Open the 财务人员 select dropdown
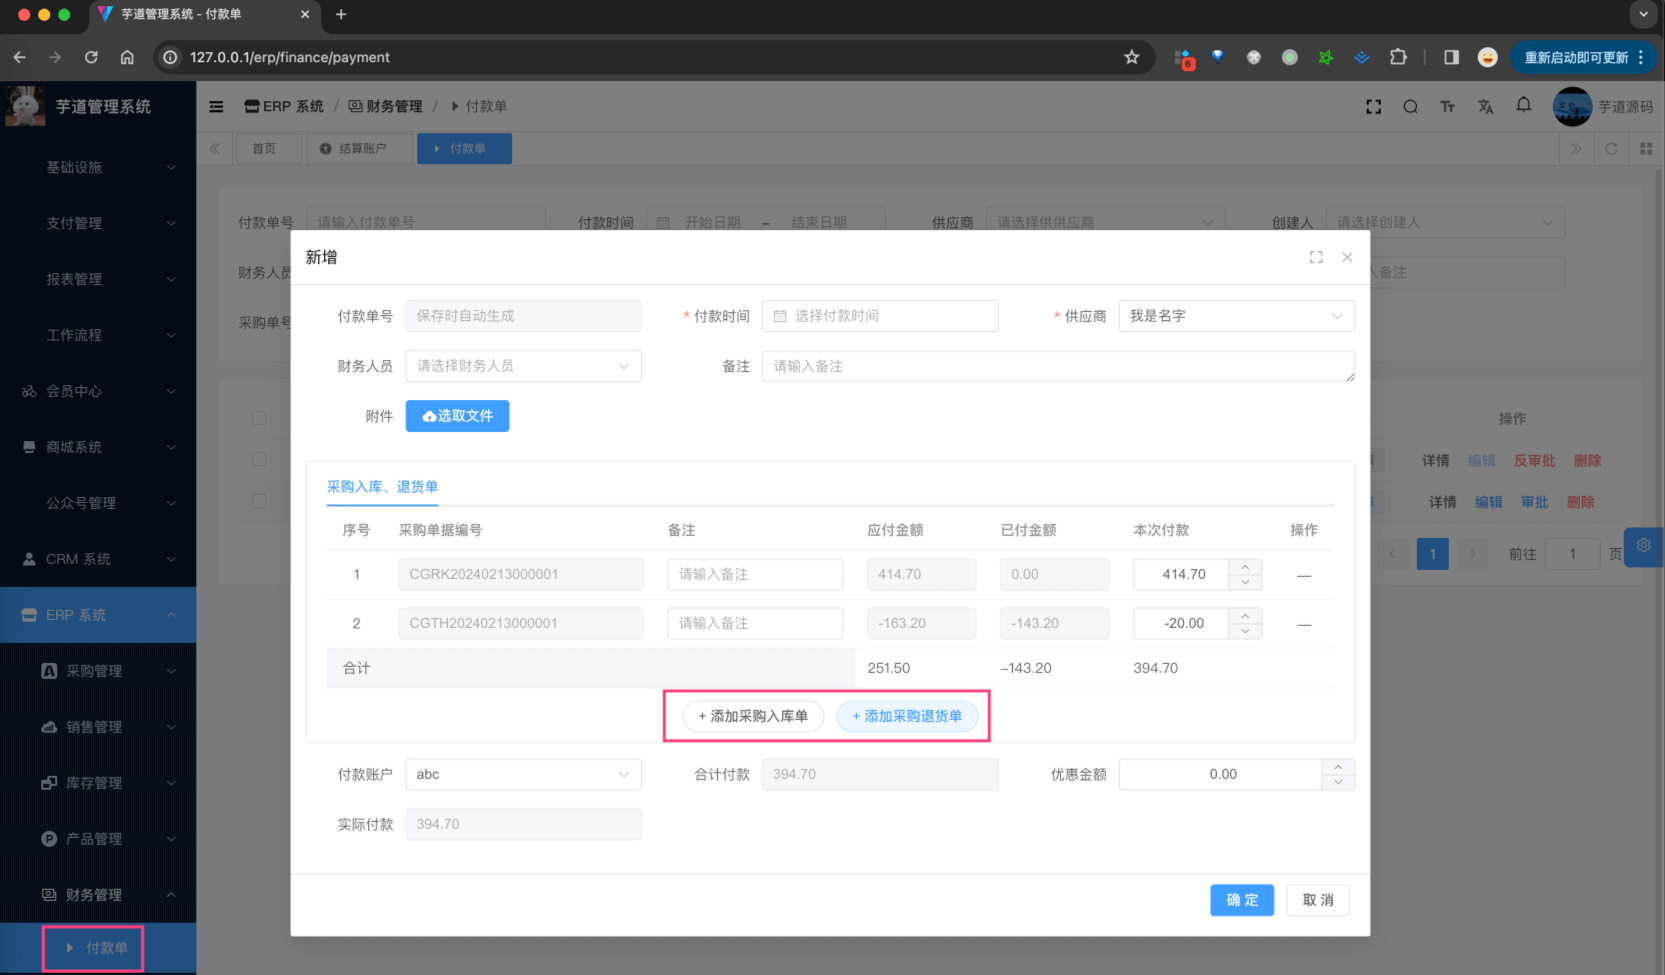Viewport: 1665px width, 975px height. [523, 366]
